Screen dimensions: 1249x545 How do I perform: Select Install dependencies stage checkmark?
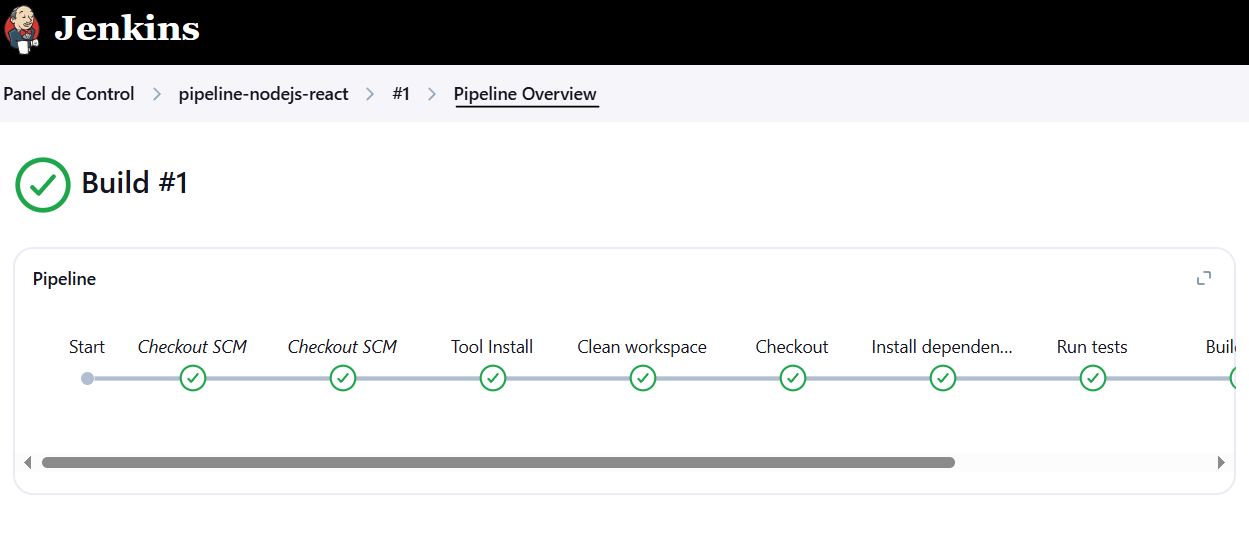pyautogui.click(x=943, y=378)
